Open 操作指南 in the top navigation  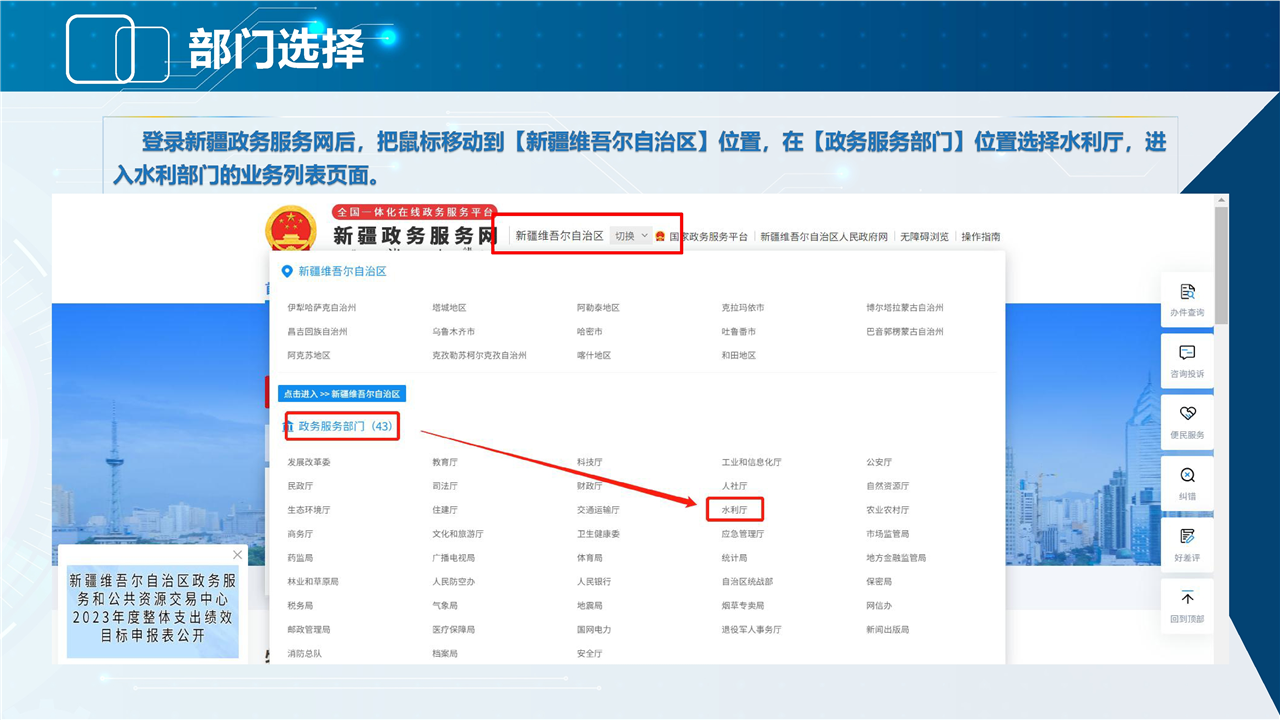point(980,237)
